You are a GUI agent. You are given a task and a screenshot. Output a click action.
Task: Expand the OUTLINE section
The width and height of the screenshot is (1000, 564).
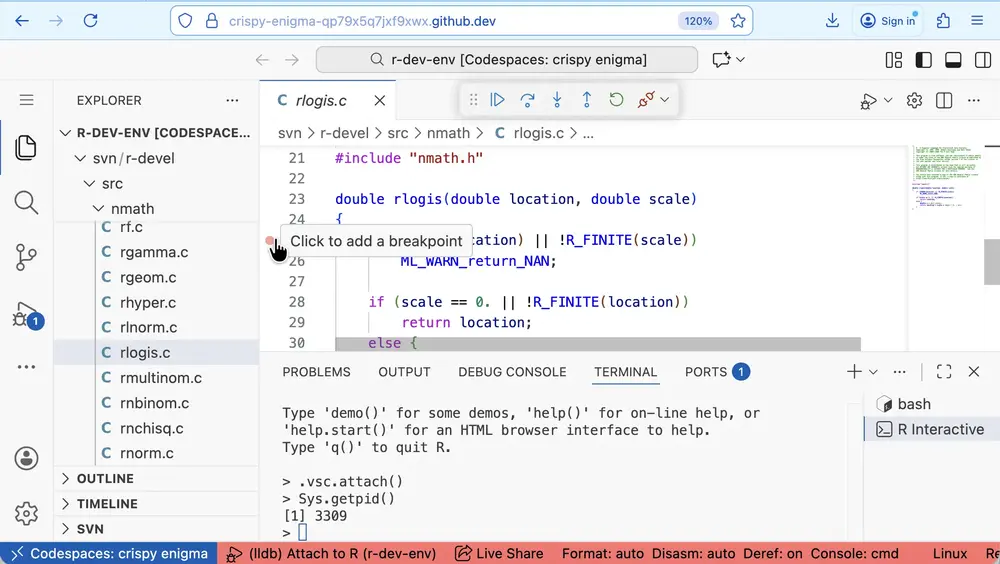coord(105,479)
